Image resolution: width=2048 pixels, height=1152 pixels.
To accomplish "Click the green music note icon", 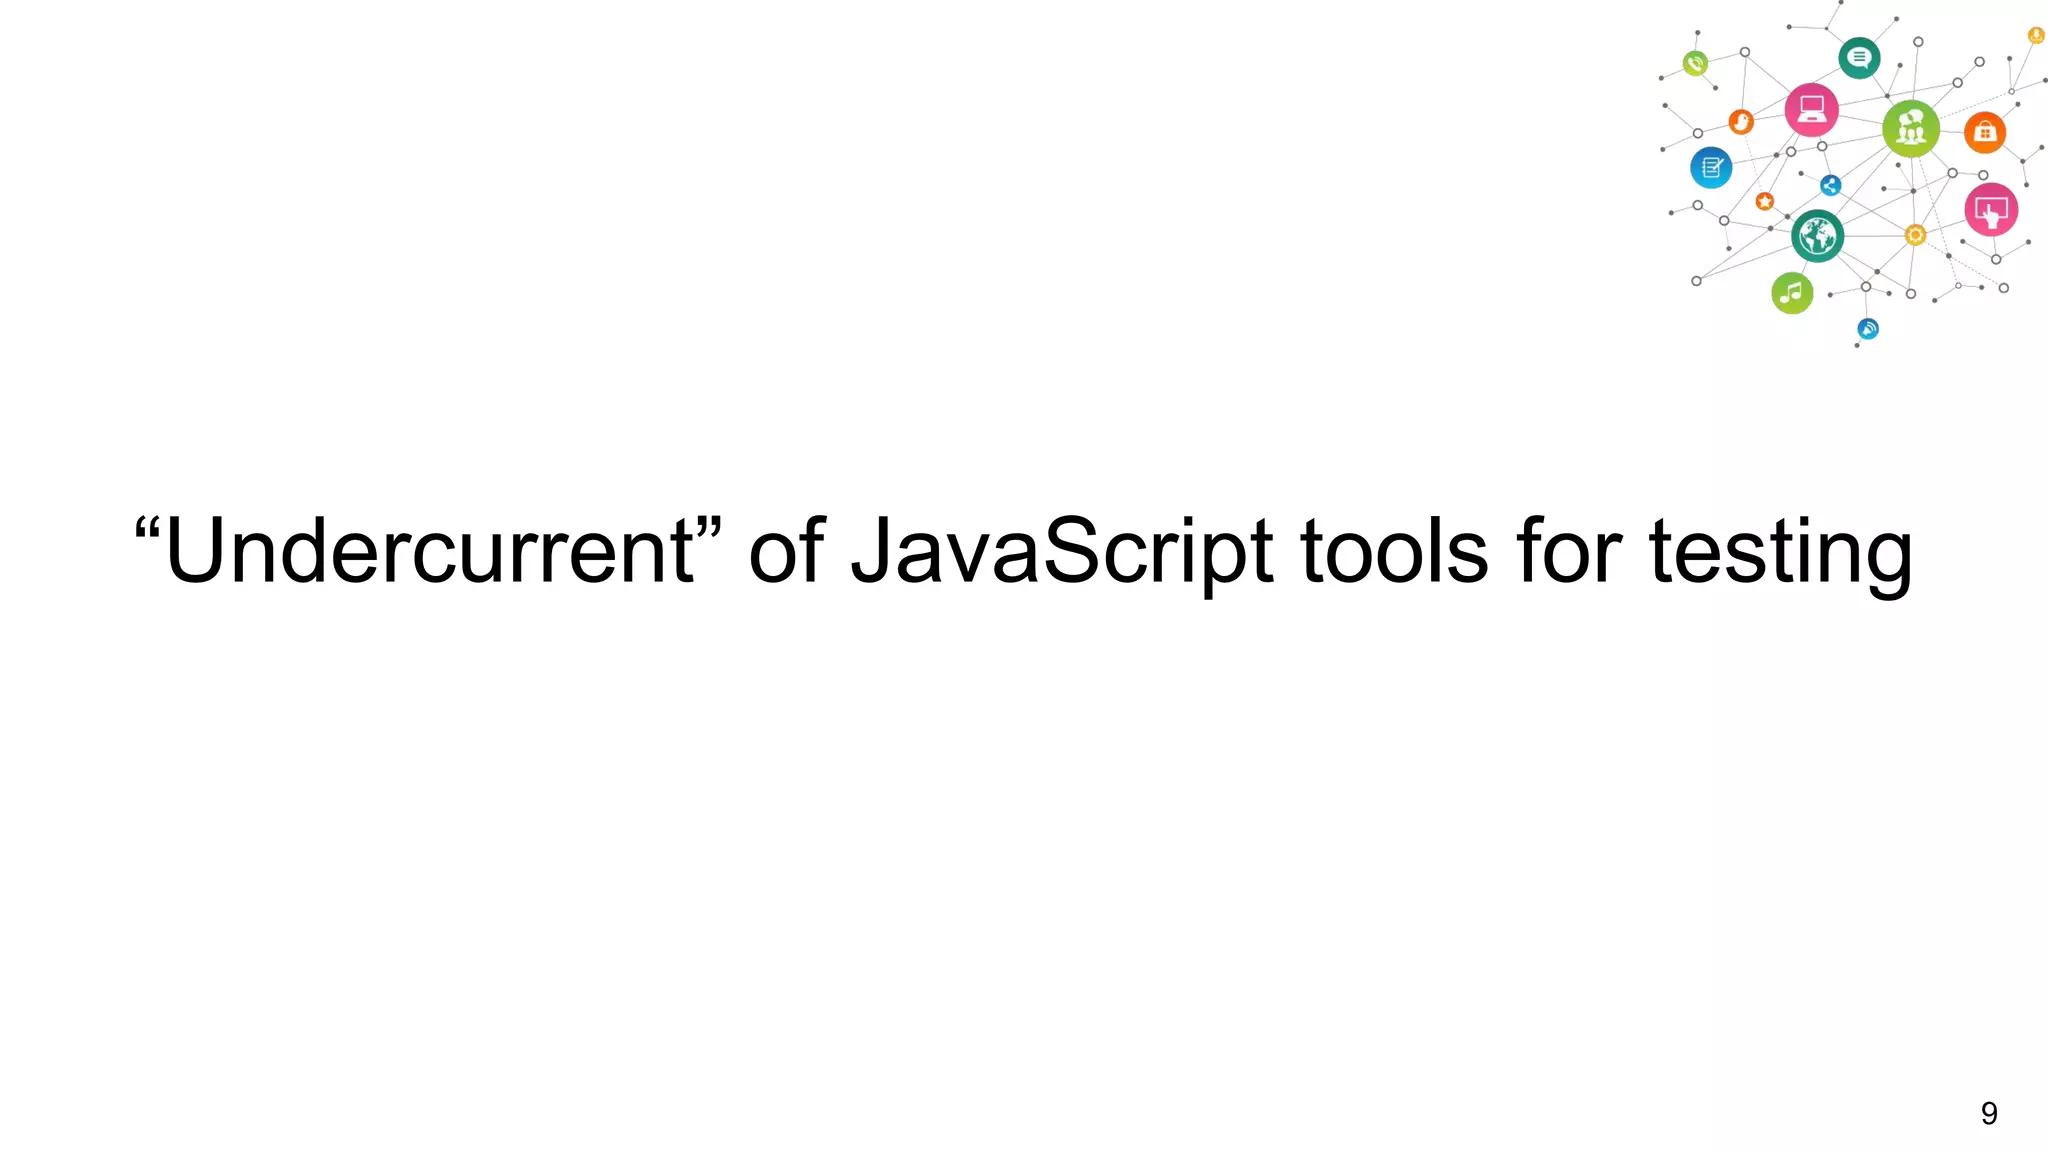I will click(x=1792, y=293).
